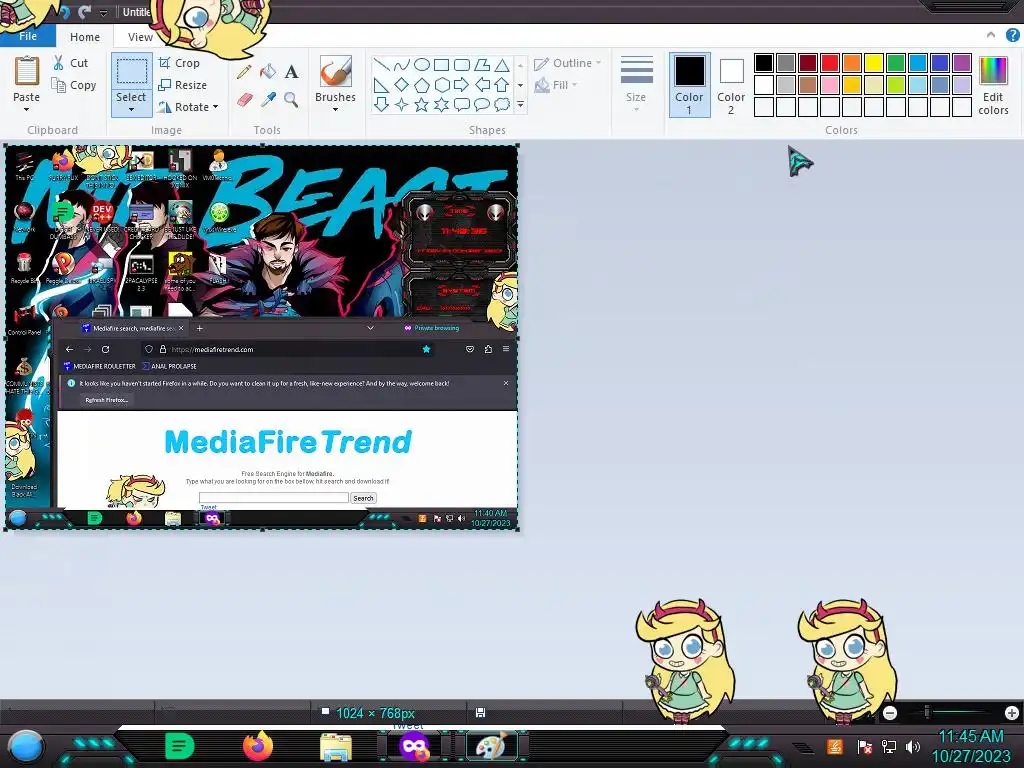Choose the Oval callout shape
This screenshot has width=1024, height=768.
tap(482, 104)
